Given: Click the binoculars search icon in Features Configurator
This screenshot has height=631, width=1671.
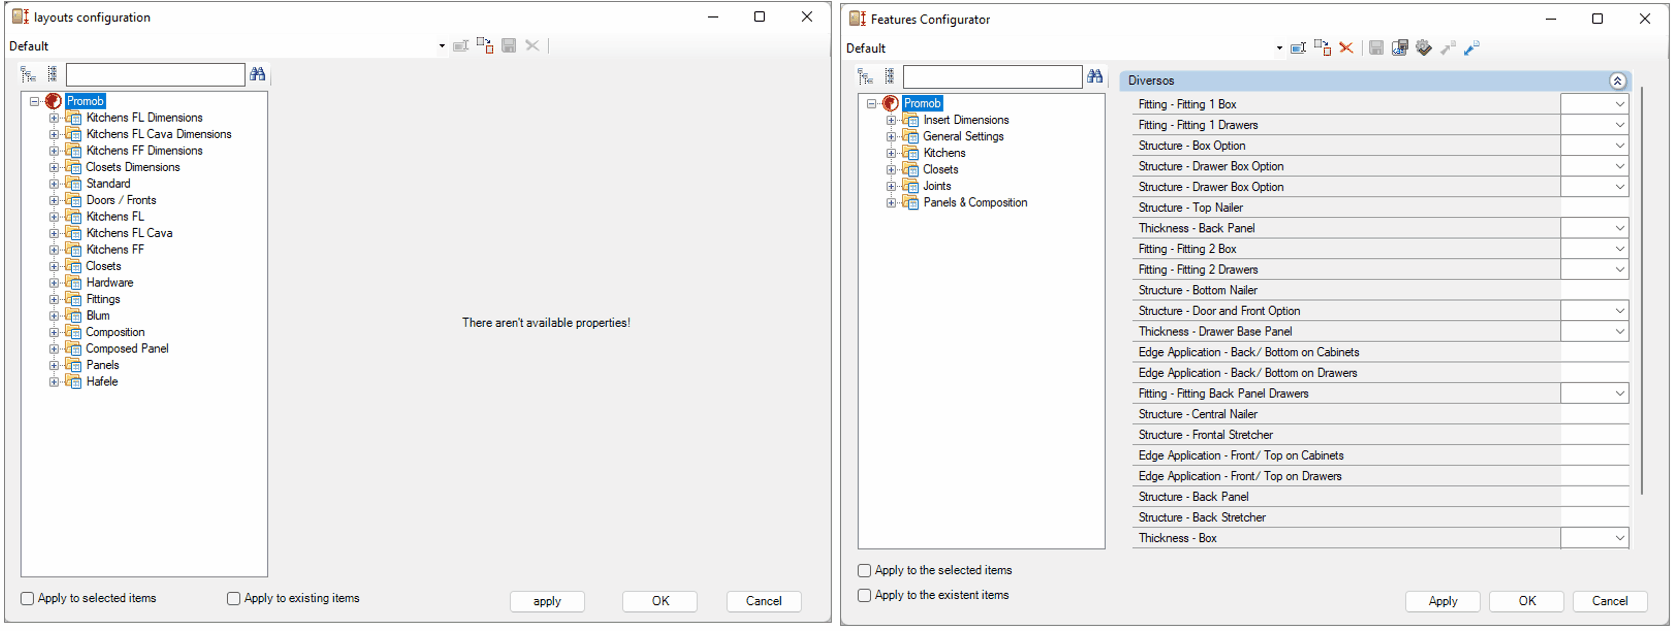Looking at the screenshot, I should (x=1094, y=76).
